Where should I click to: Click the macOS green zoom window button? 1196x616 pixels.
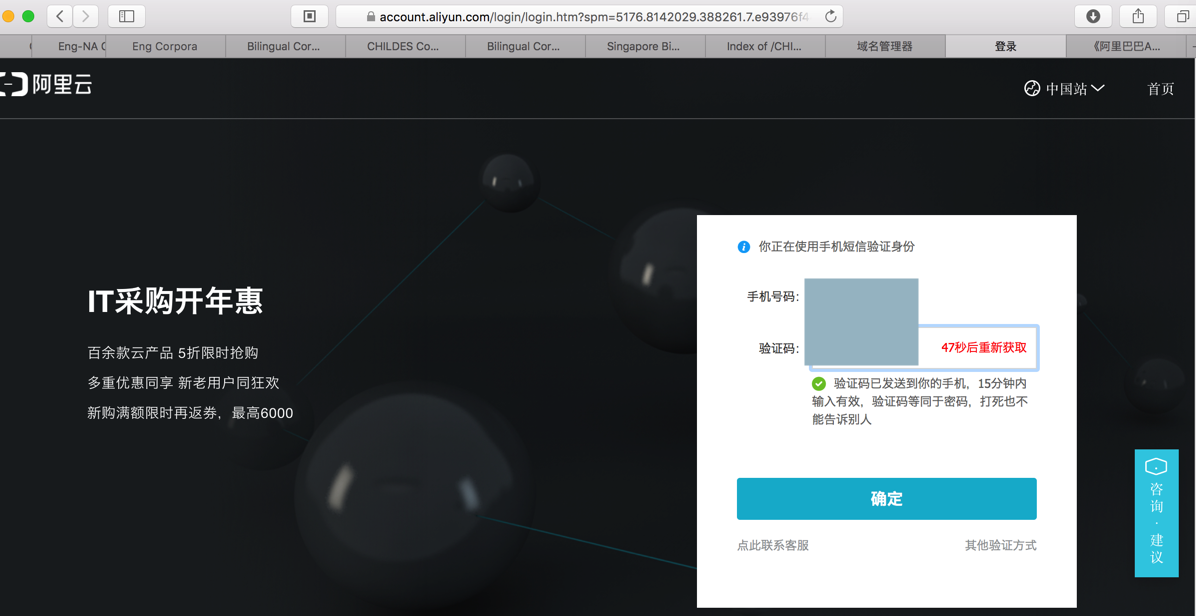(28, 16)
